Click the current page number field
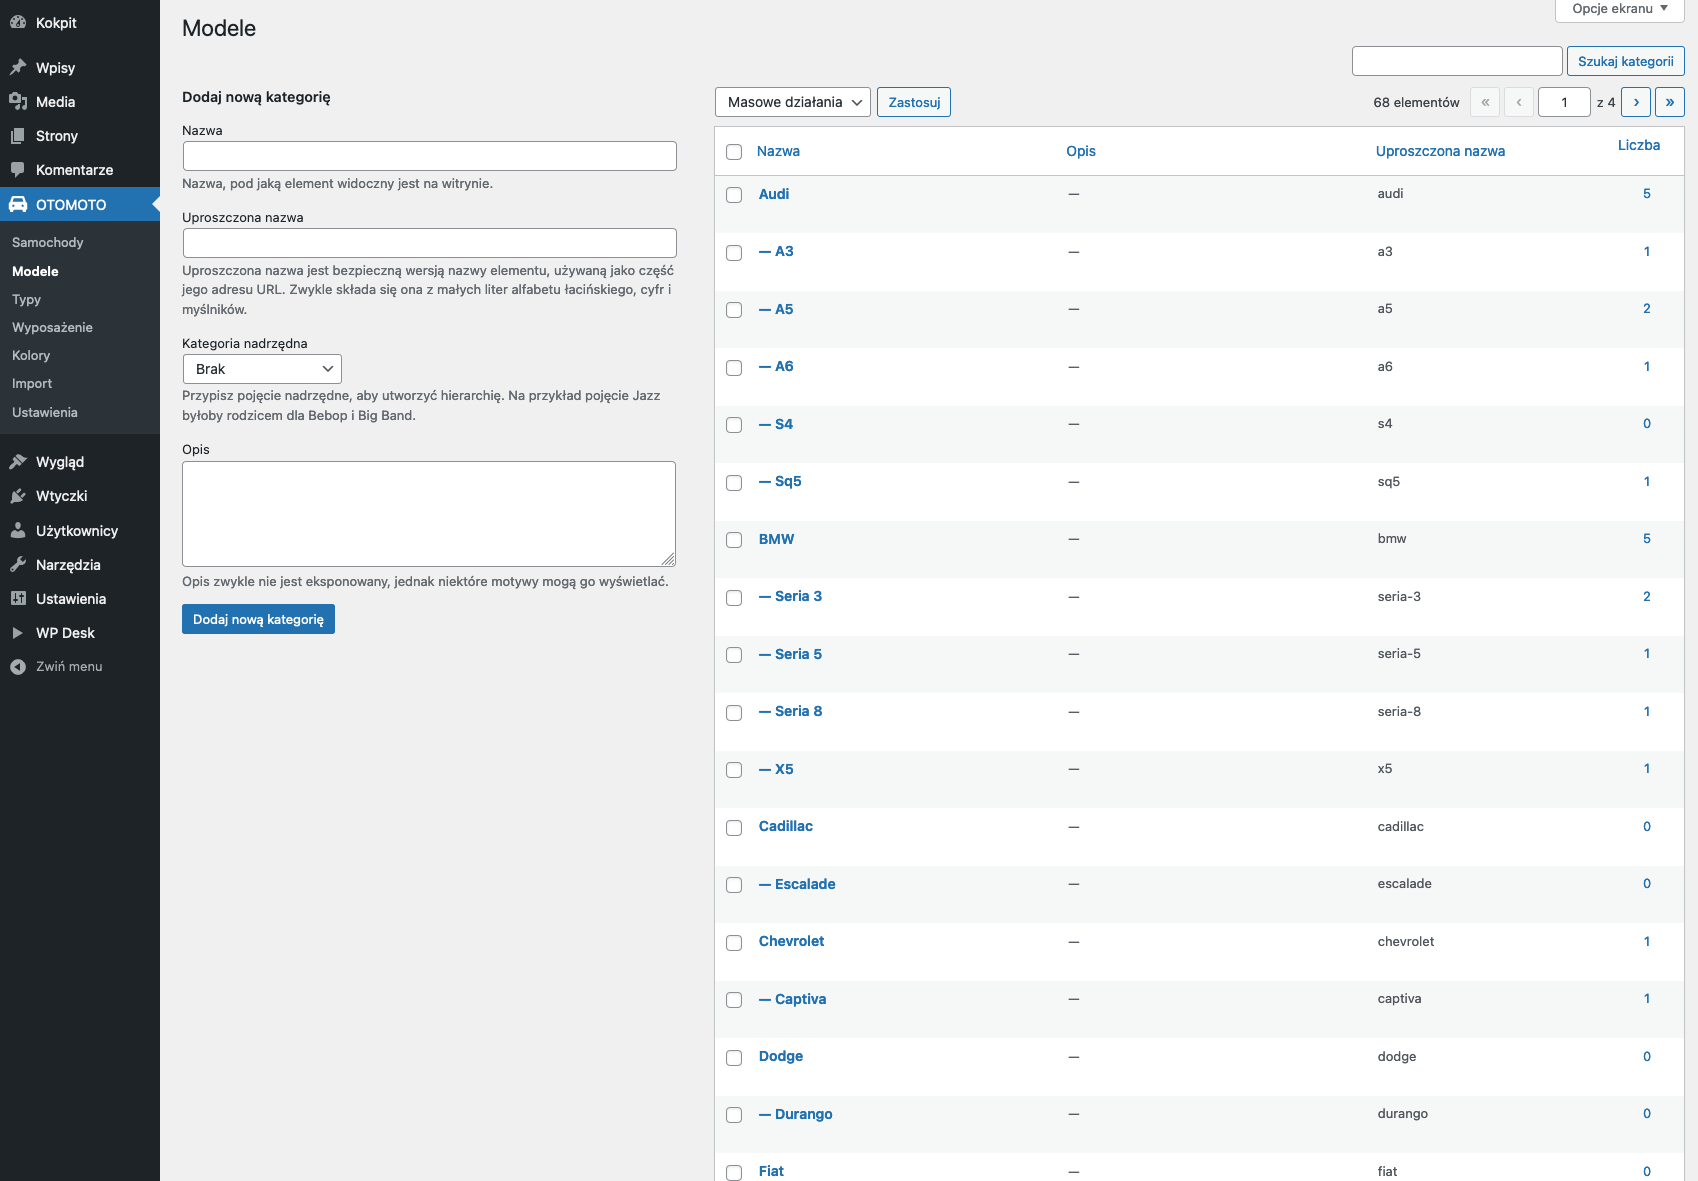 (x=1564, y=102)
